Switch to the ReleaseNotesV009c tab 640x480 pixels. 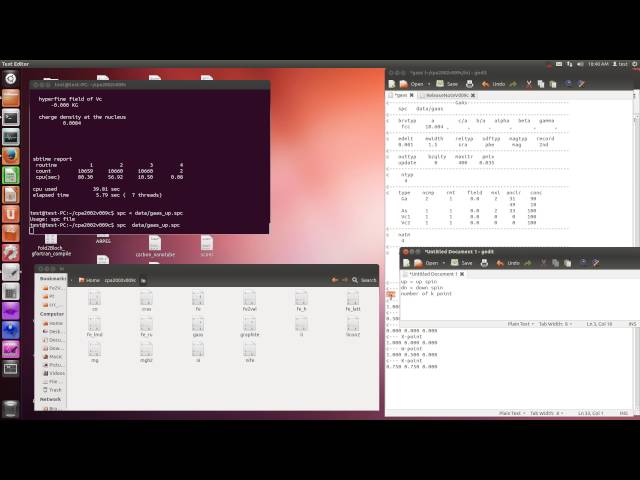(x=443, y=95)
